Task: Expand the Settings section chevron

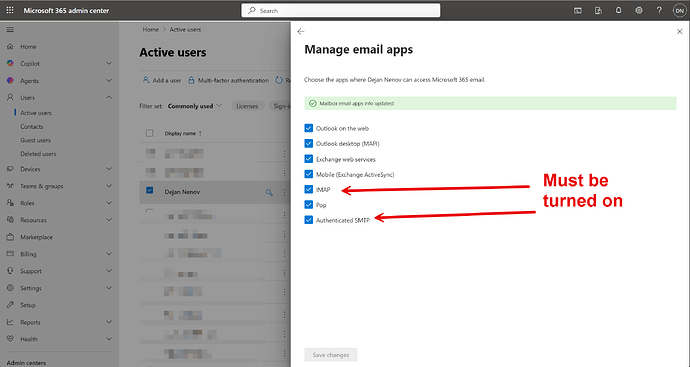Action: [109, 288]
